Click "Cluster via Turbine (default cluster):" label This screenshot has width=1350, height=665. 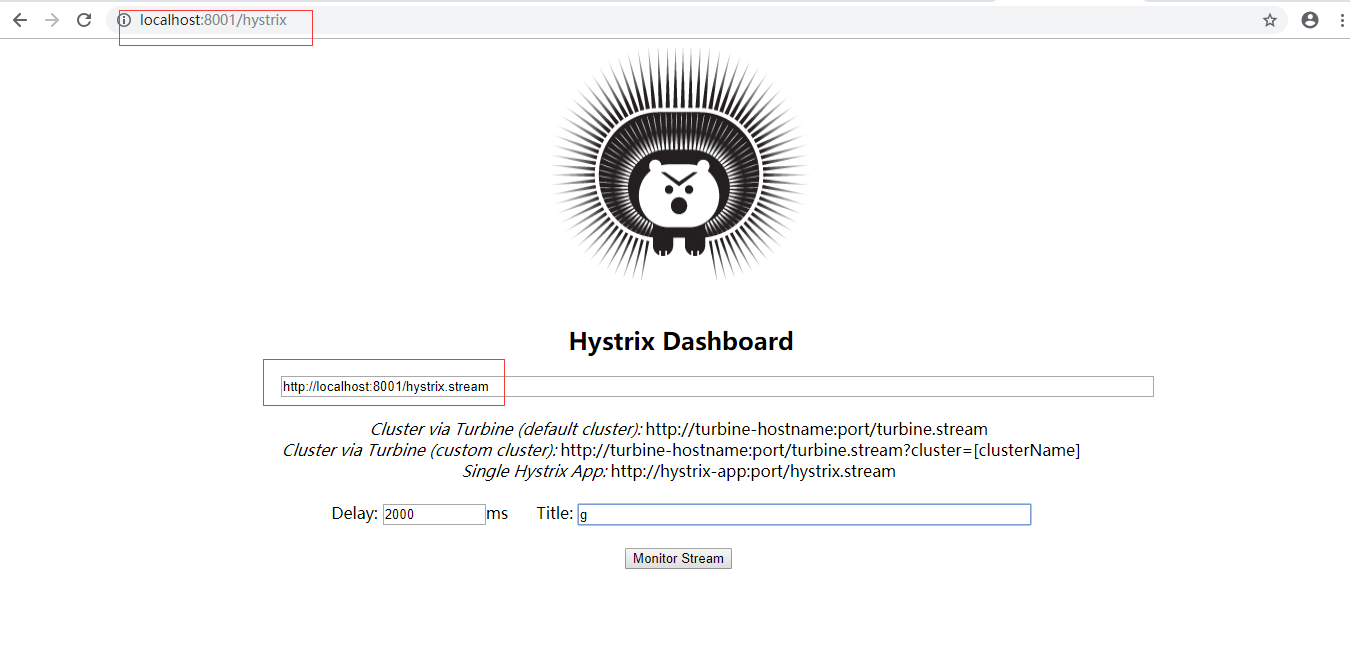coord(506,429)
